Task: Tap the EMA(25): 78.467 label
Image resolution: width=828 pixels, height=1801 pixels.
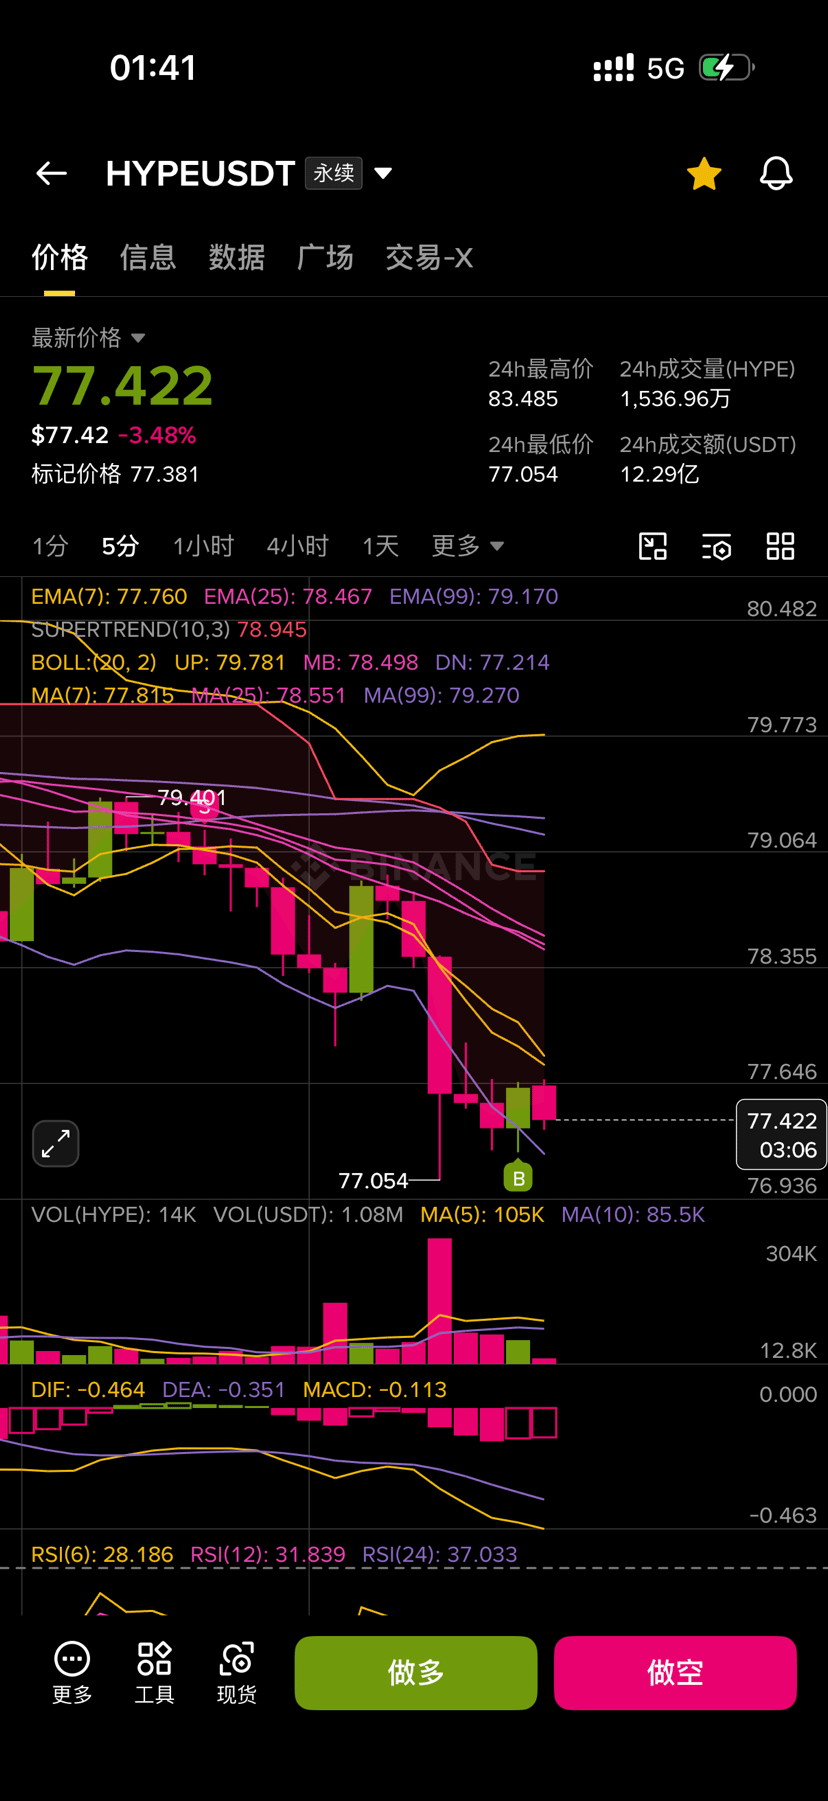Action: (x=288, y=597)
